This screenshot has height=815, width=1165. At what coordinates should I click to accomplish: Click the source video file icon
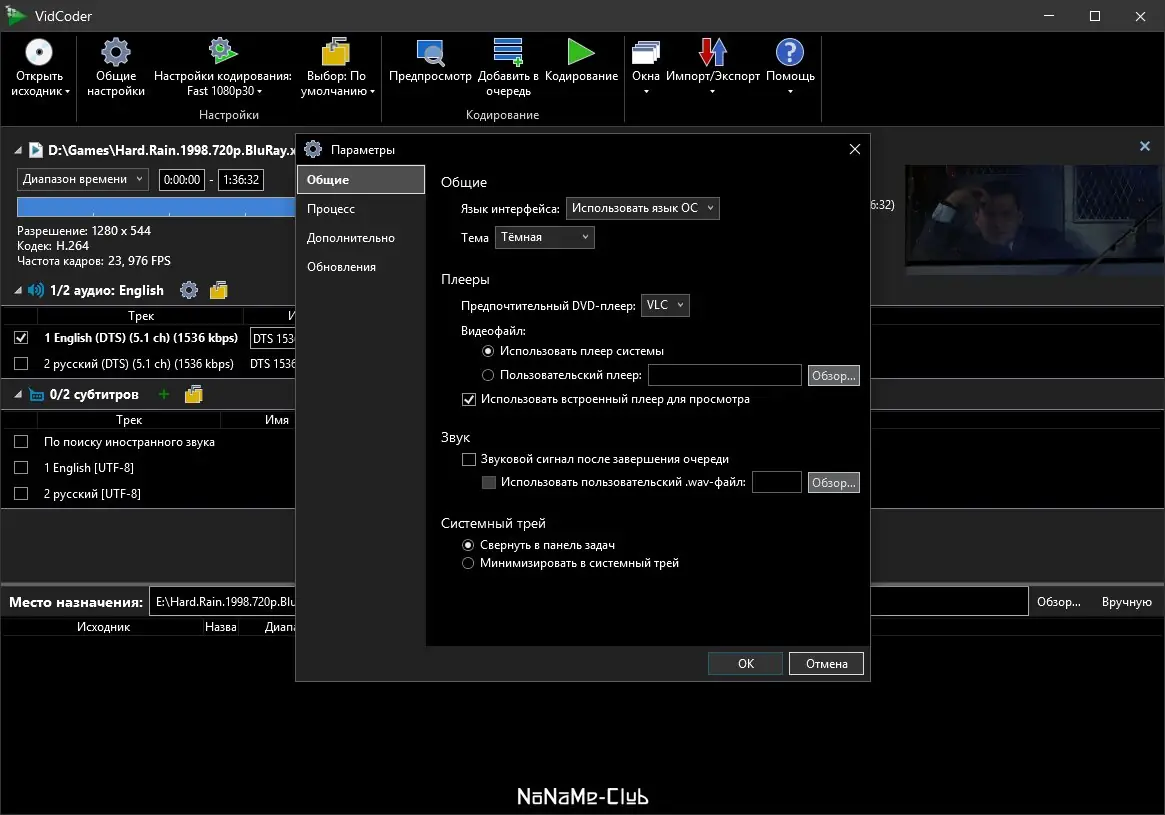point(36,150)
